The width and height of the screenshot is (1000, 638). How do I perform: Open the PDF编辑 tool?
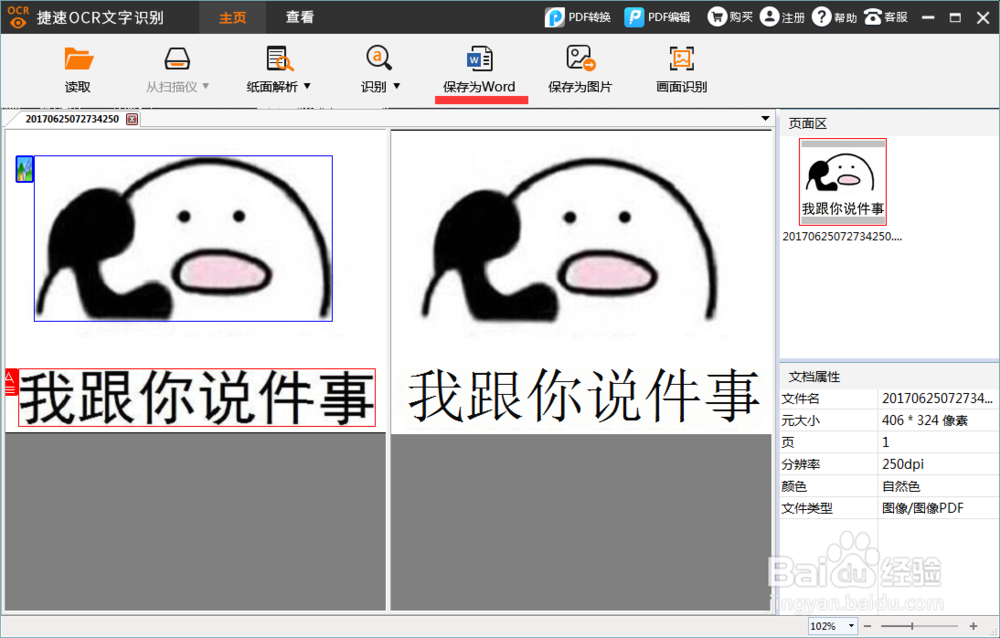click(657, 17)
